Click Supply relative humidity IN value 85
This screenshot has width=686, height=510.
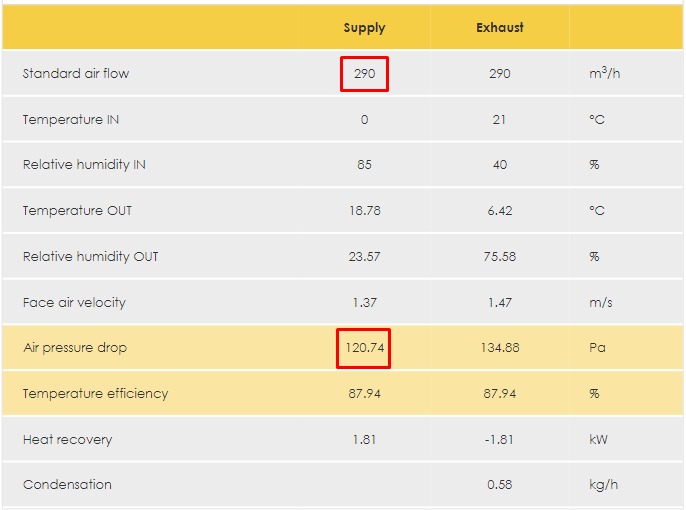pyautogui.click(x=364, y=165)
